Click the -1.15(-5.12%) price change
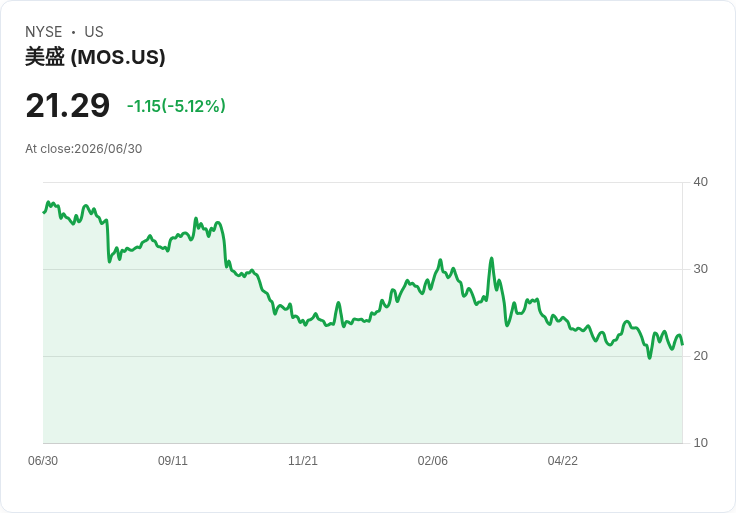736x513 pixels. [176, 106]
